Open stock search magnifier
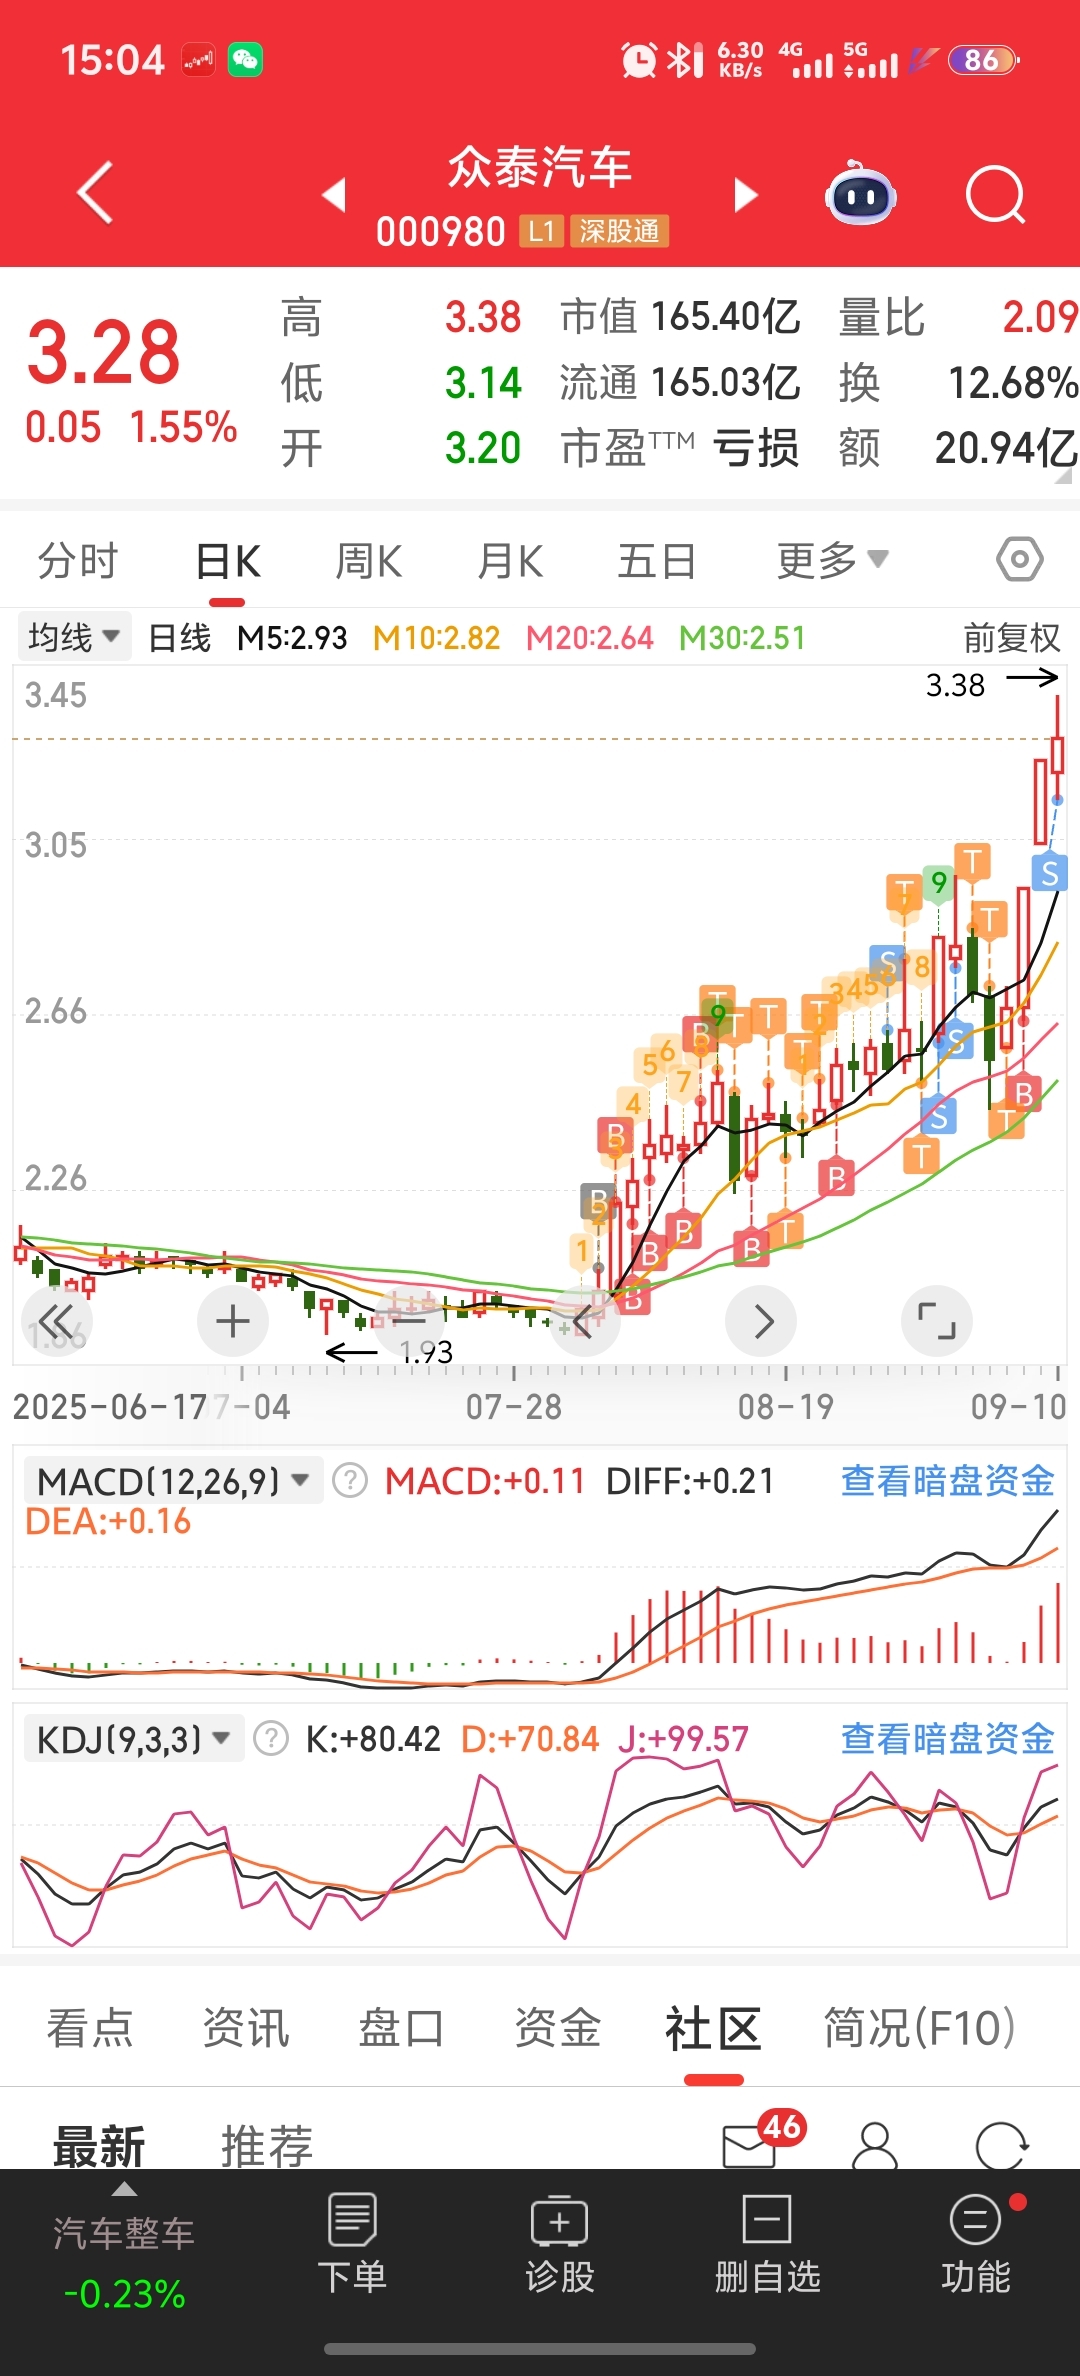The width and height of the screenshot is (1080, 2376). pyautogui.click(x=996, y=194)
